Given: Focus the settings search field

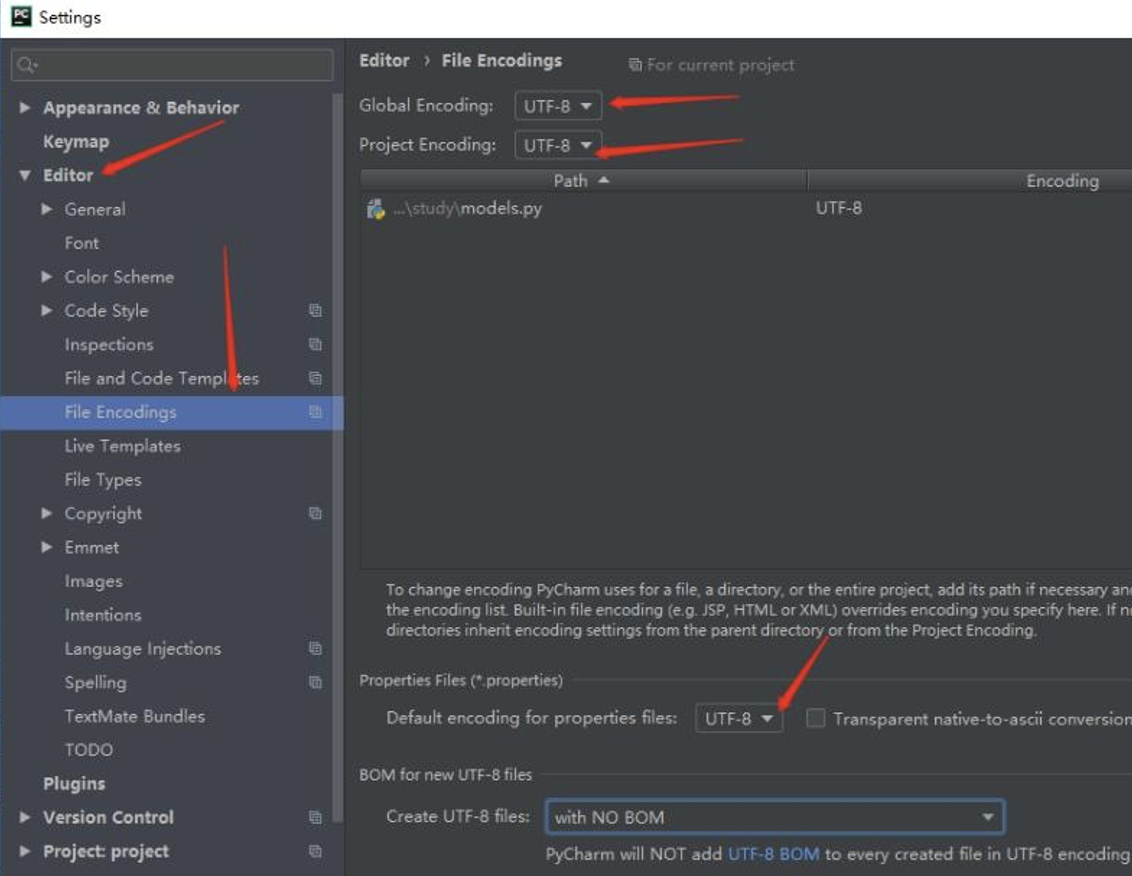Looking at the screenshot, I should point(172,65).
